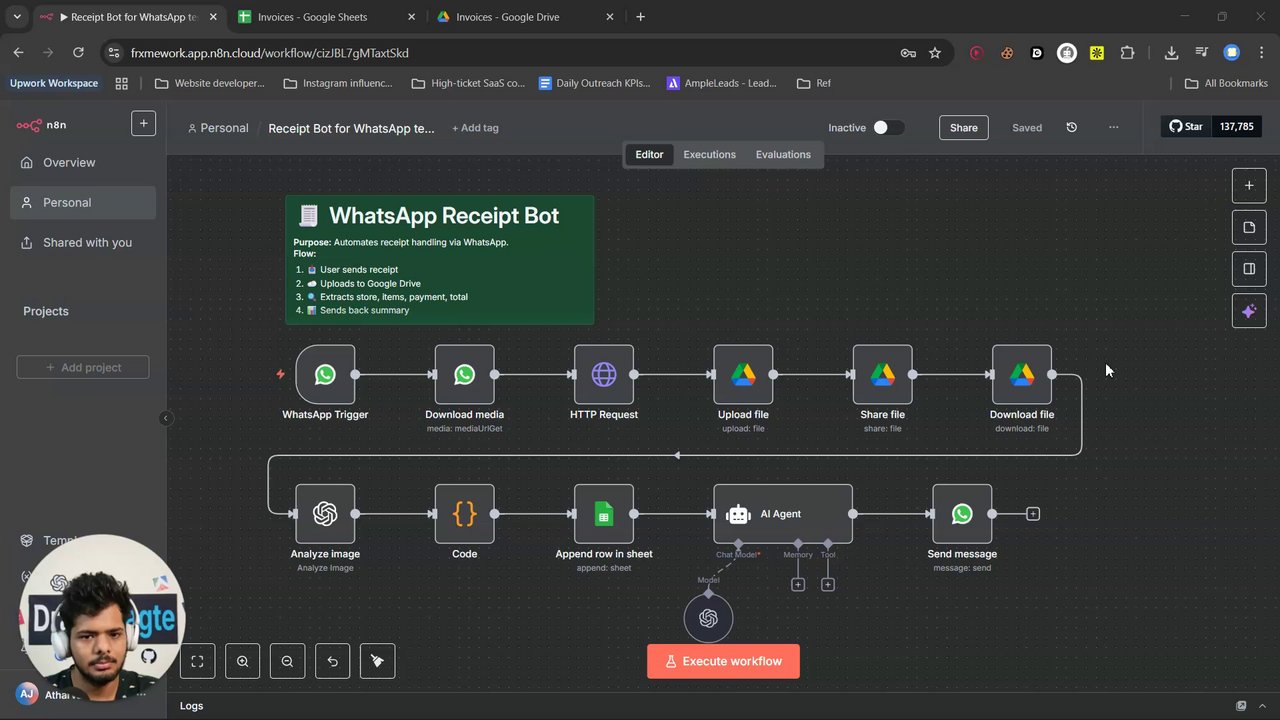Viewport: 1280px width, 720px height.
Task: Switch to the Evaluations tab
Action: click(x=783, y=155)
